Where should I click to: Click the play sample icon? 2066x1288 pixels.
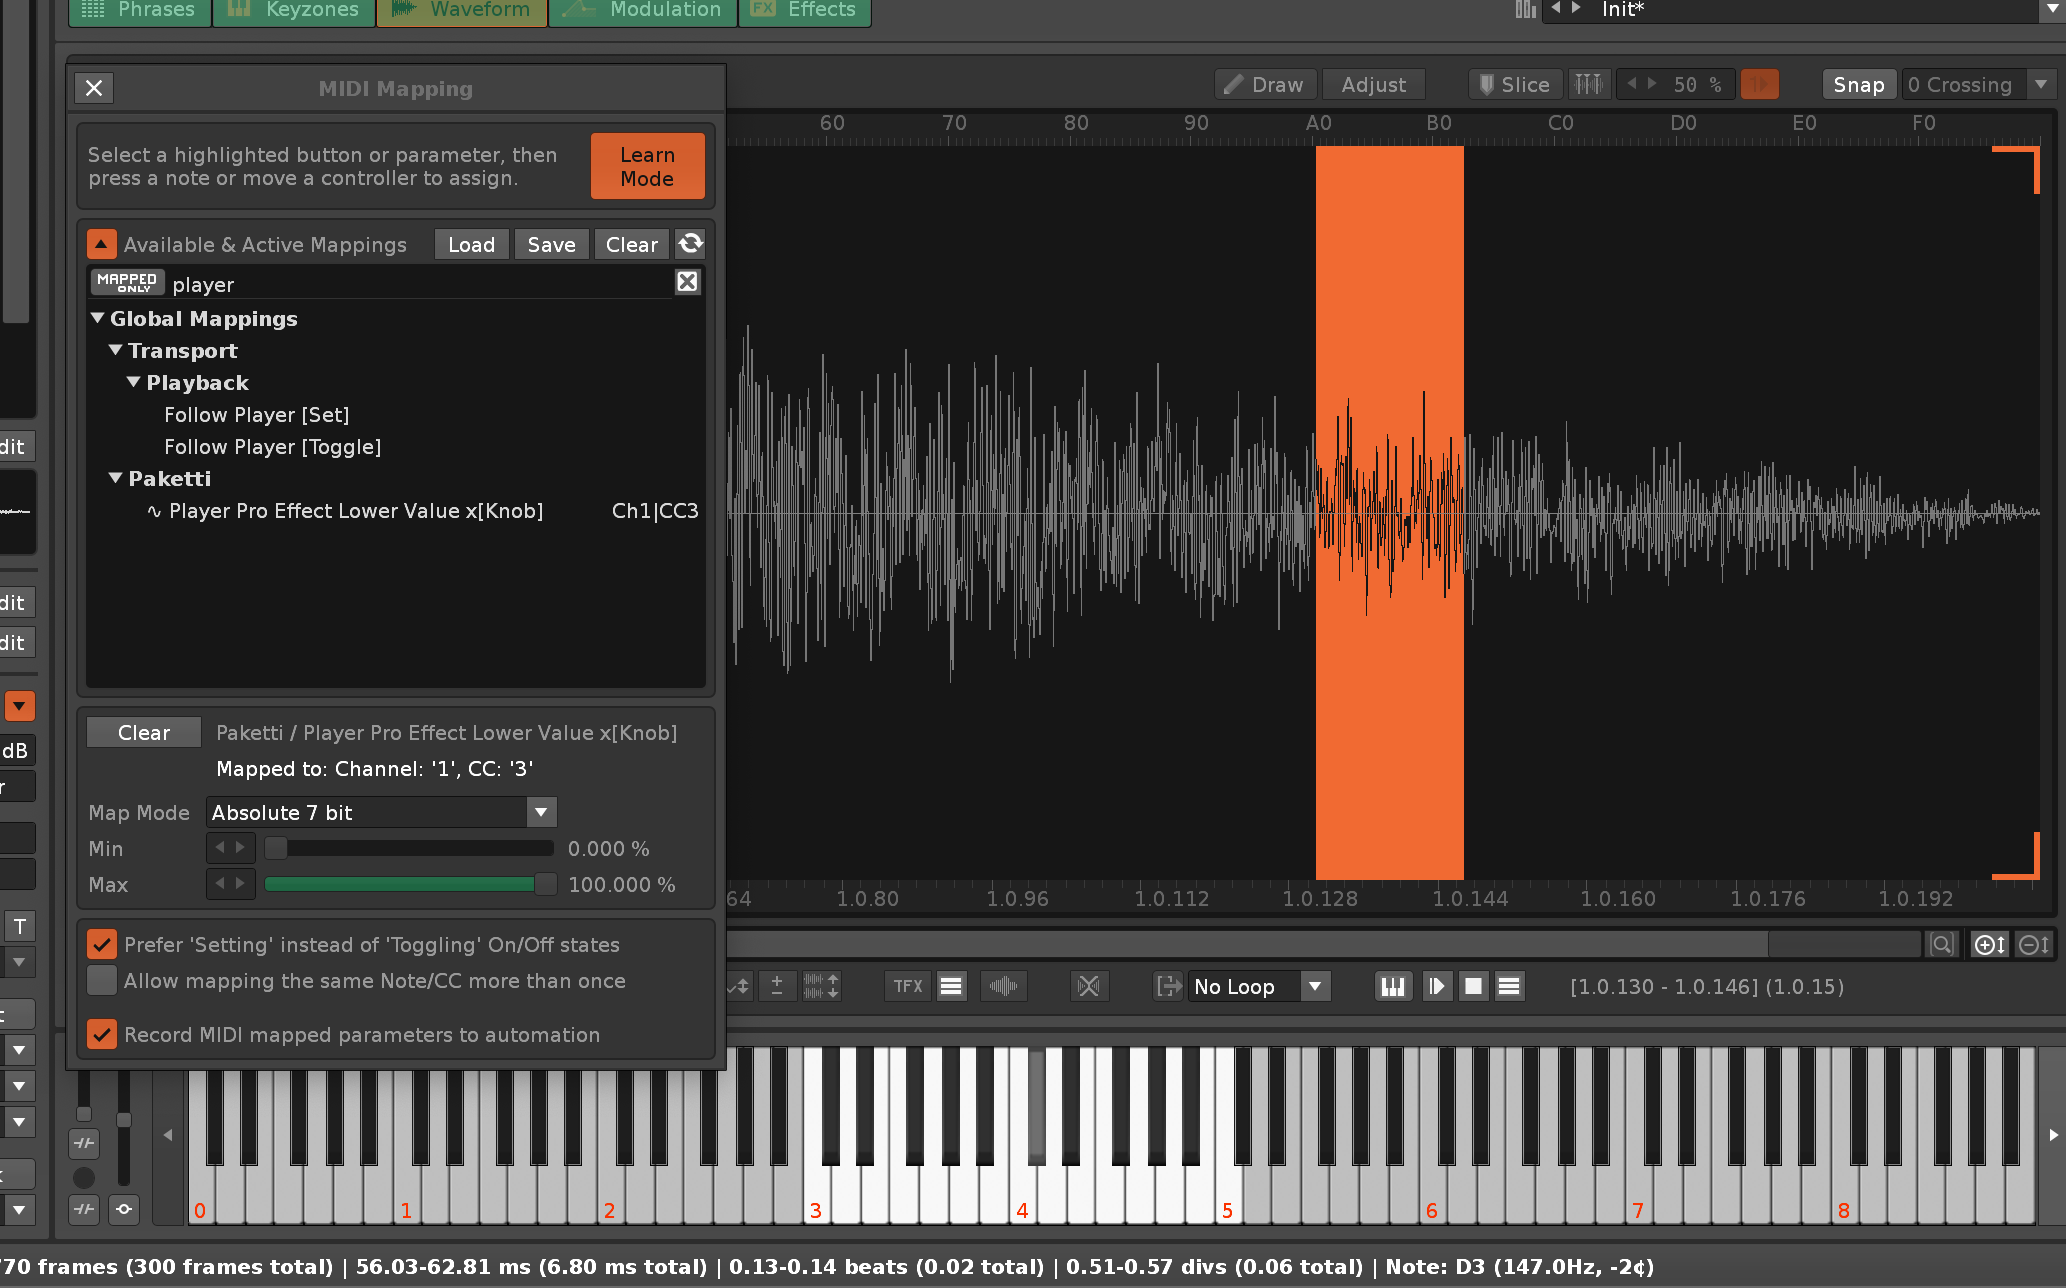[1436, 987]
